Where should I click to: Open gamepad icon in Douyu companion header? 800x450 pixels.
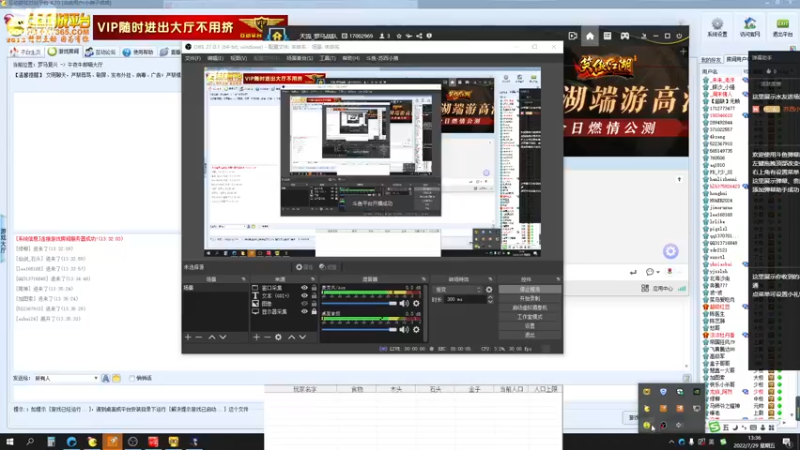(x=624, y=36)
